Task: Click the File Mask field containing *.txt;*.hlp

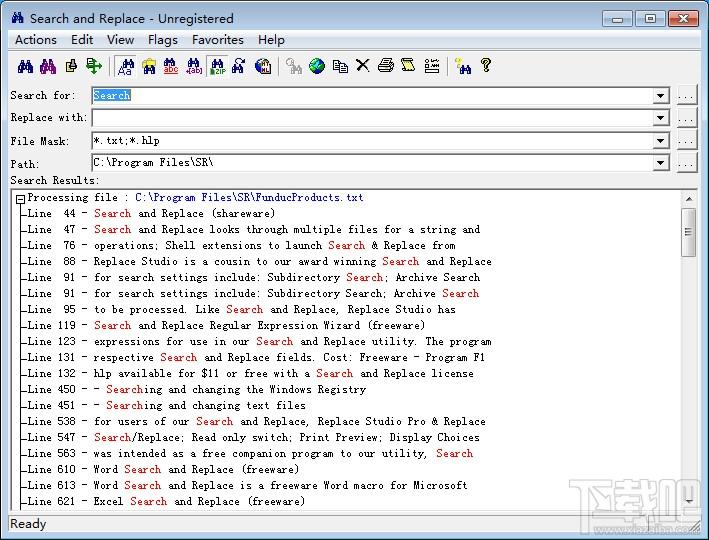Action: pyautogui.click(x=372, y=141)
